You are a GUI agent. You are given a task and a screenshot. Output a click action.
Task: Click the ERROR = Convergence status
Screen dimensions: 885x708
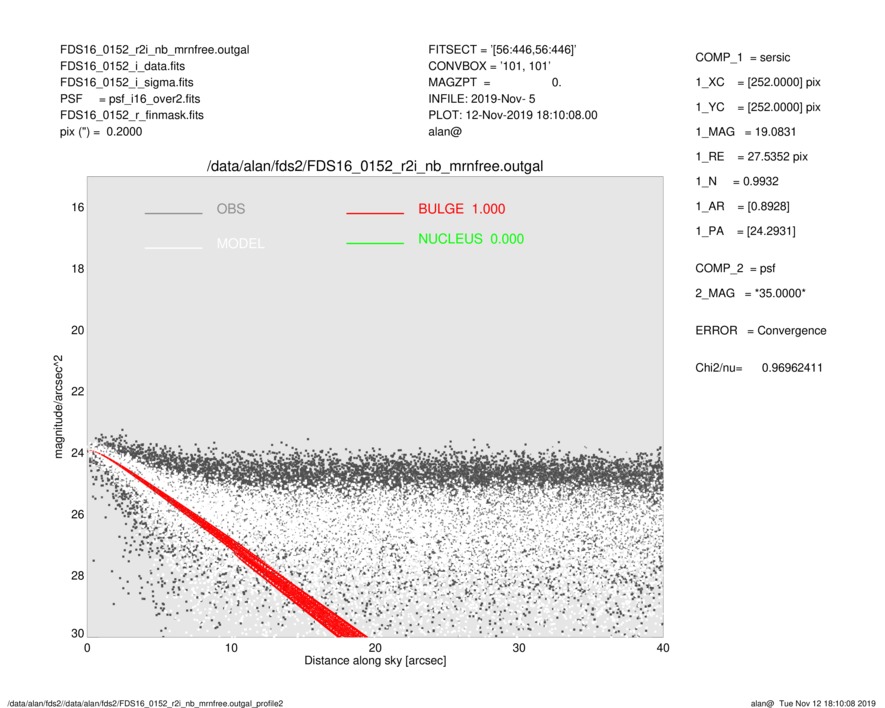point(760,331)
